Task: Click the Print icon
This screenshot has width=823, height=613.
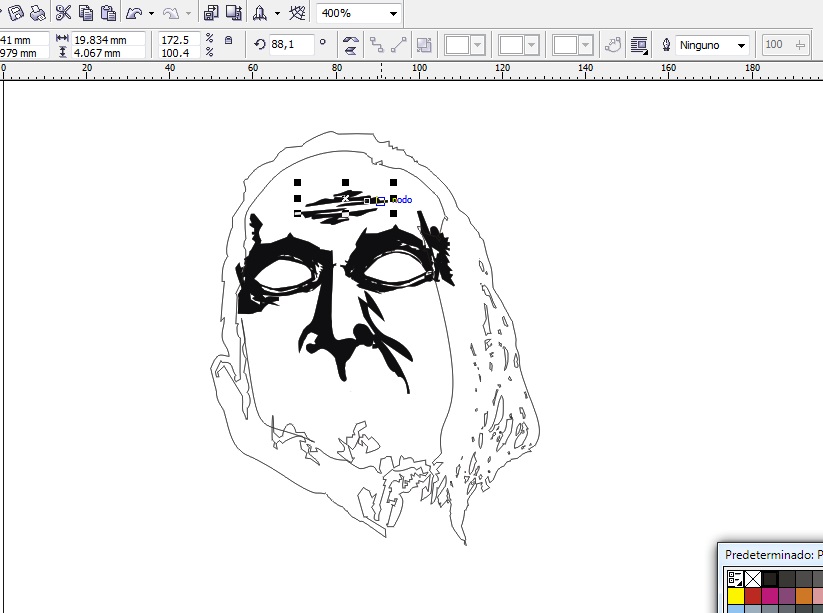Action: pos(37,13)
